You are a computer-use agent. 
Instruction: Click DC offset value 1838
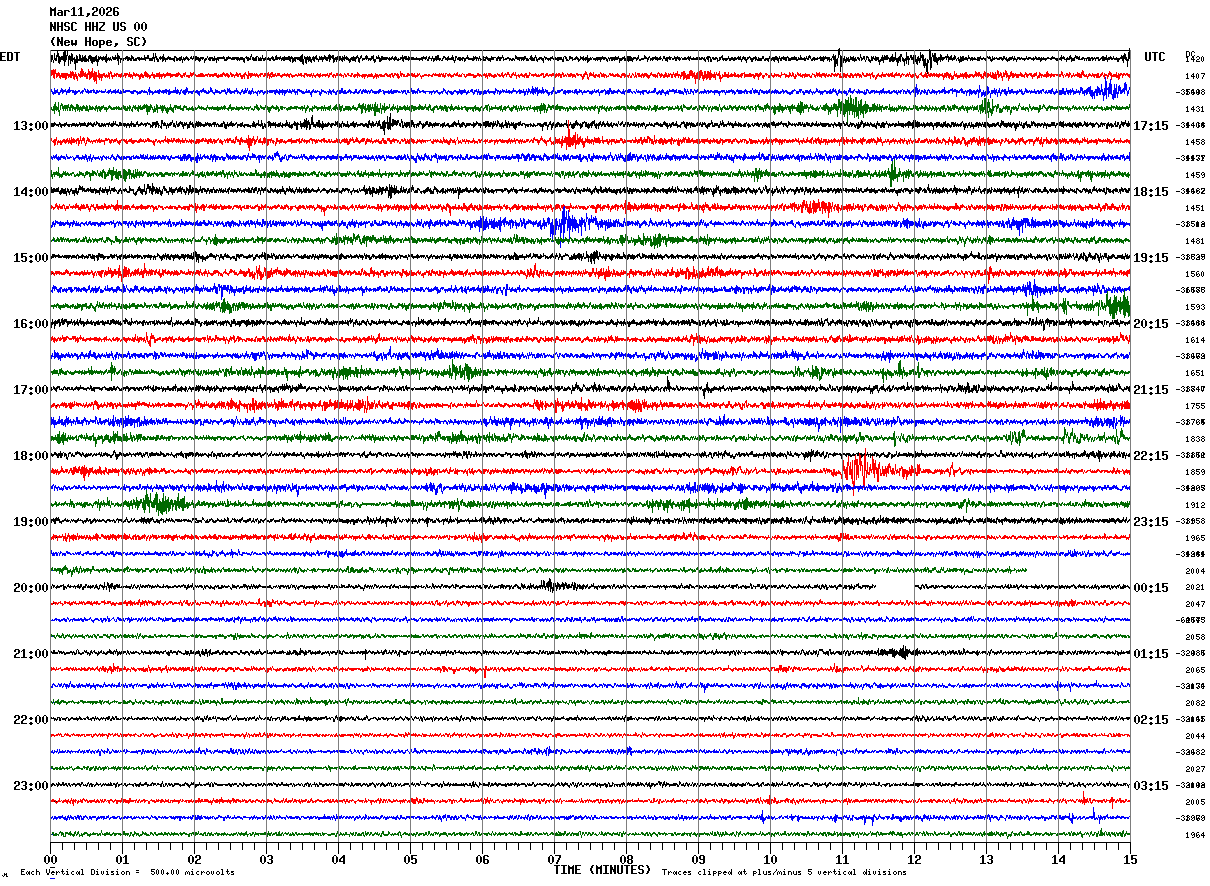point(1195,439)
